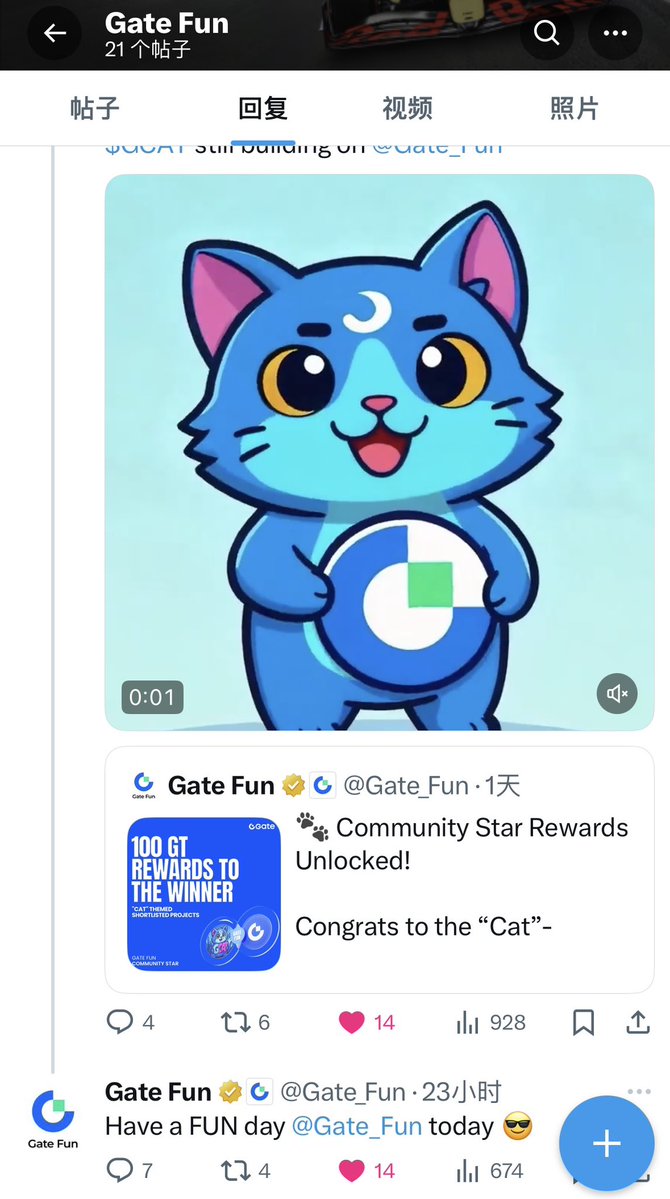Follow the @Gate_Fun mention link
670x1199 pixels.
(356, 1126)
